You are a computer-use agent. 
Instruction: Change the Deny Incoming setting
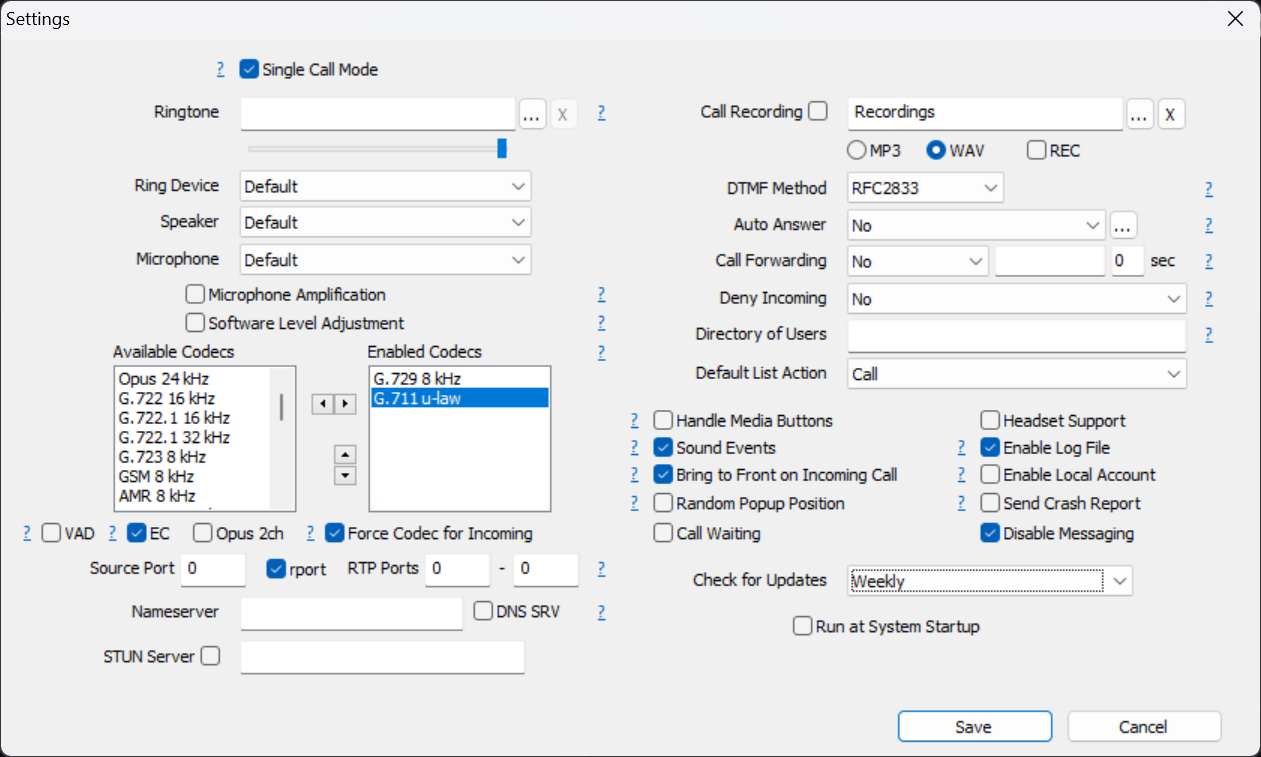1016,298
